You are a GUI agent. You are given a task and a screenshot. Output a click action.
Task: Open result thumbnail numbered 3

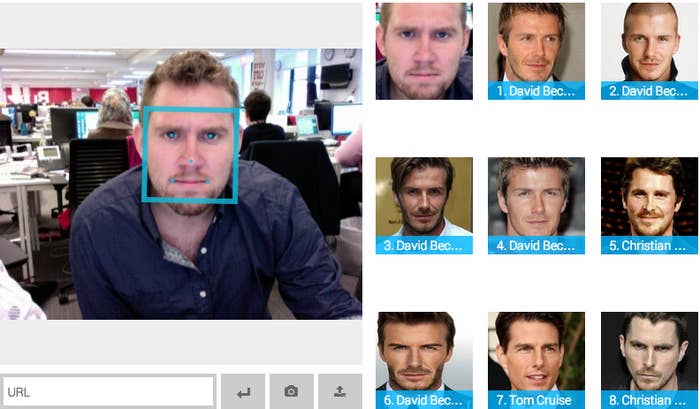click(424, 205)
